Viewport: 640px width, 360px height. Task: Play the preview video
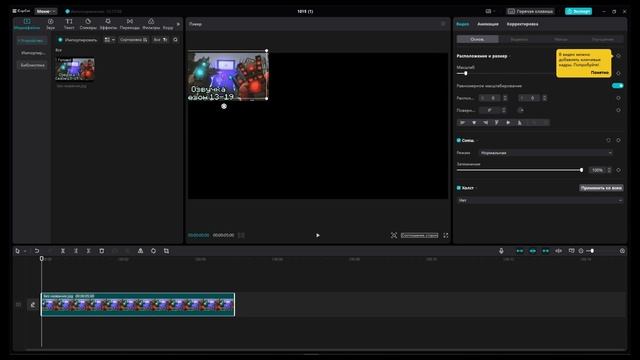tap(318, 236)
